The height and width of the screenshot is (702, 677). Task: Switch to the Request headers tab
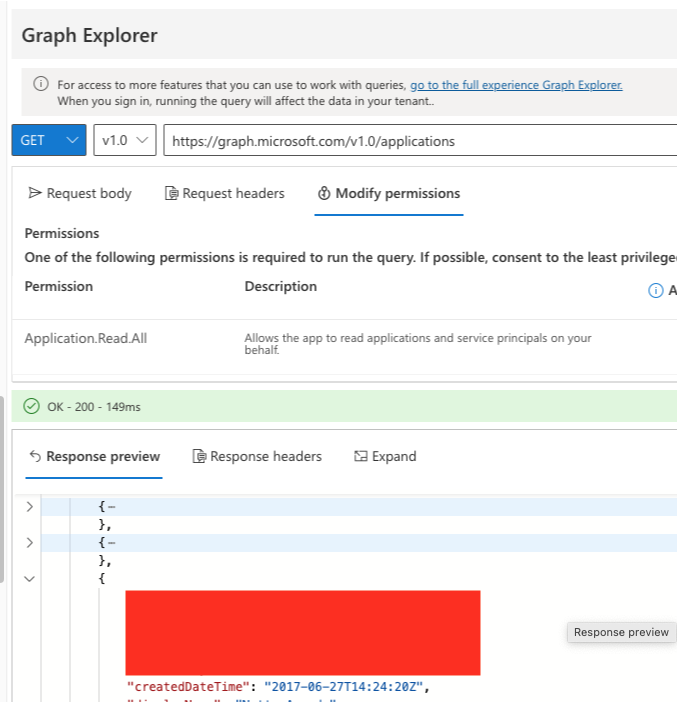(225, 193)
